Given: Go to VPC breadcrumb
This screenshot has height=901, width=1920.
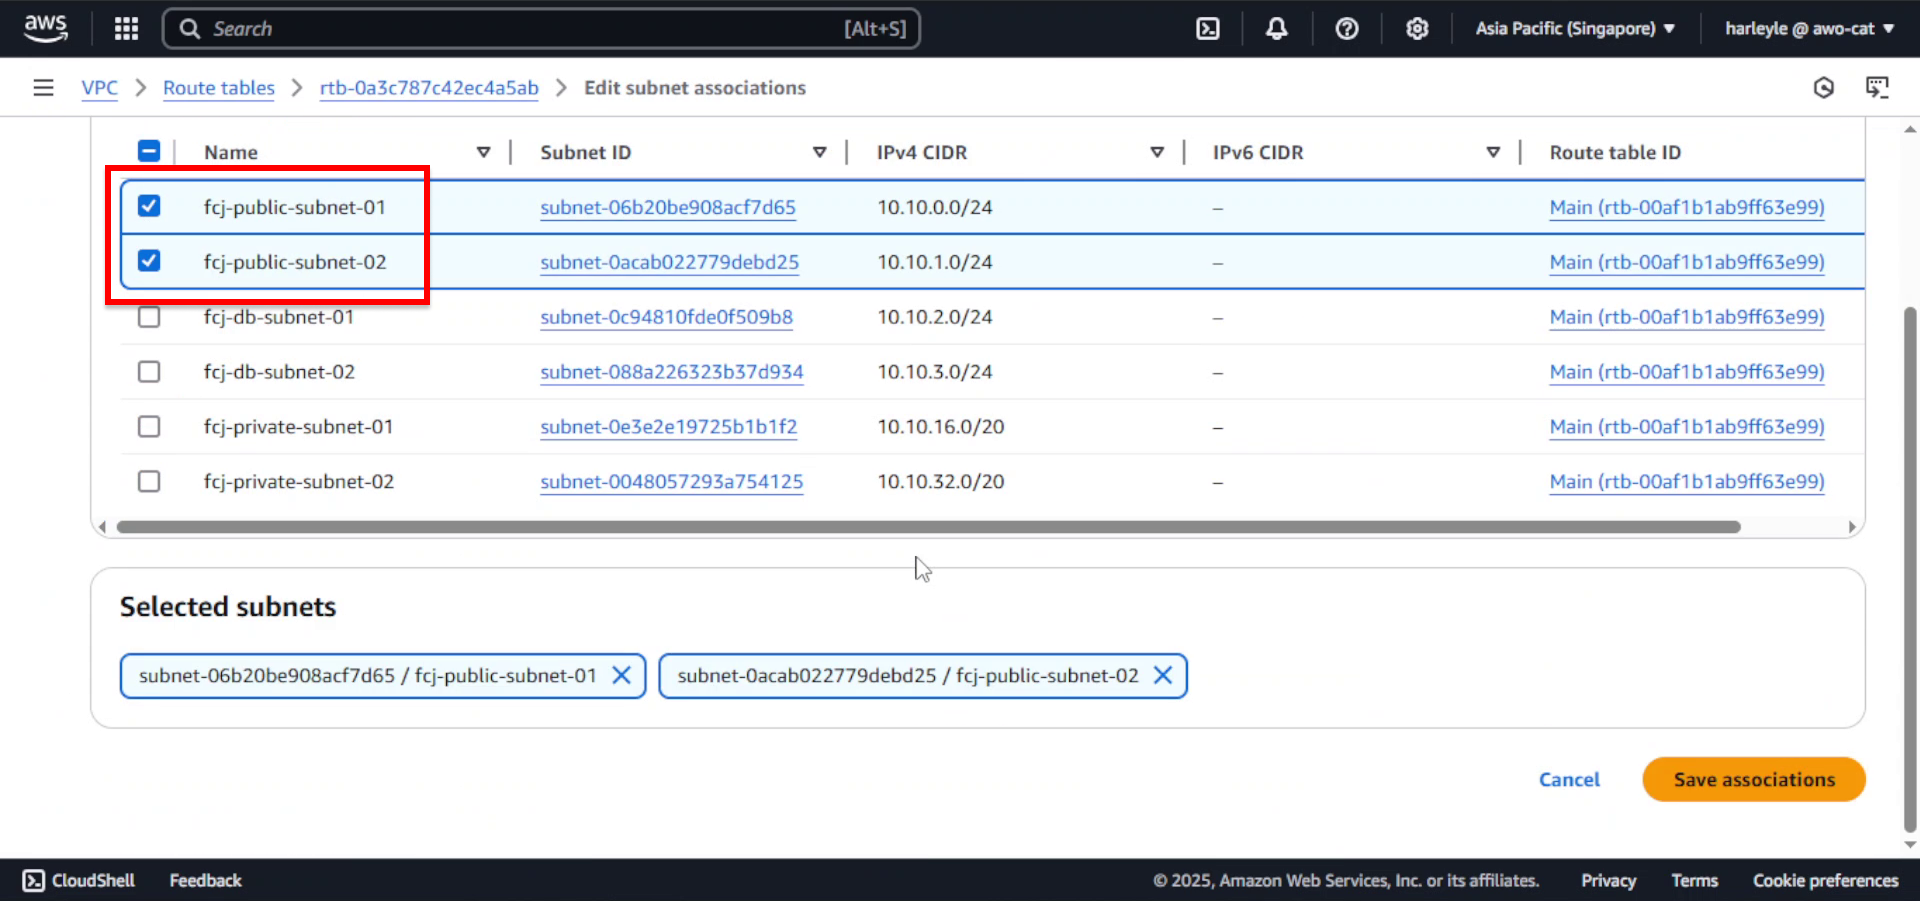Looking at the screenshot, I should [99, 88].
